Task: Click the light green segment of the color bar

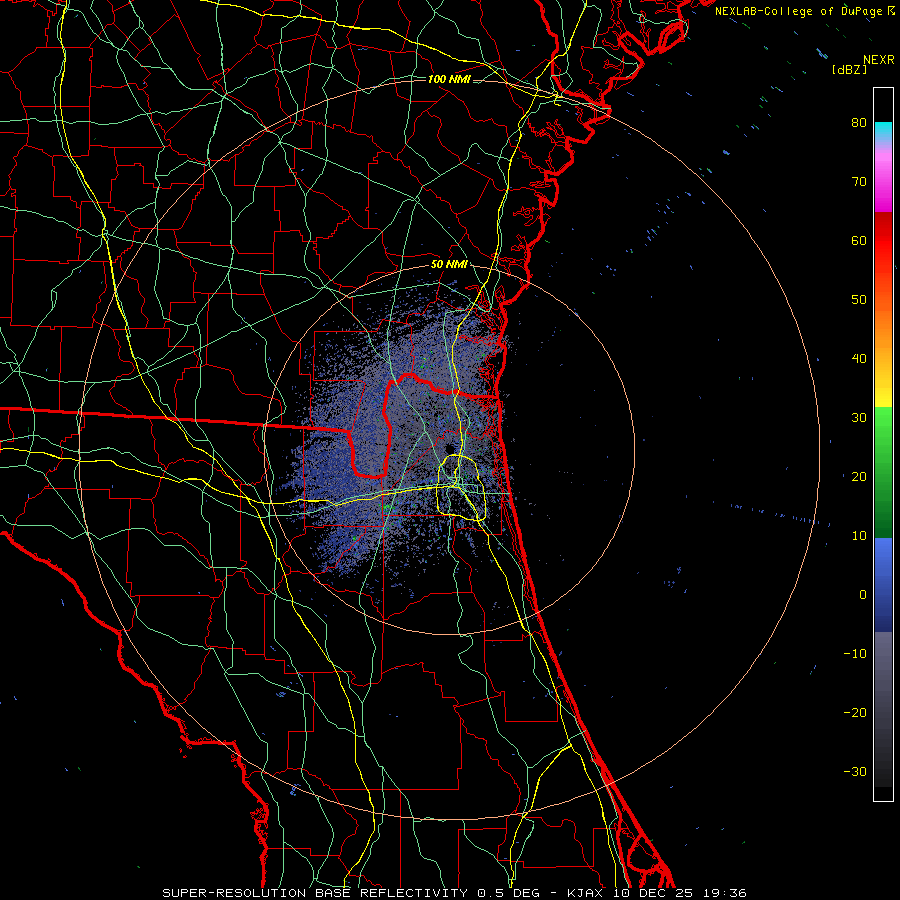Action: (883, 428)
